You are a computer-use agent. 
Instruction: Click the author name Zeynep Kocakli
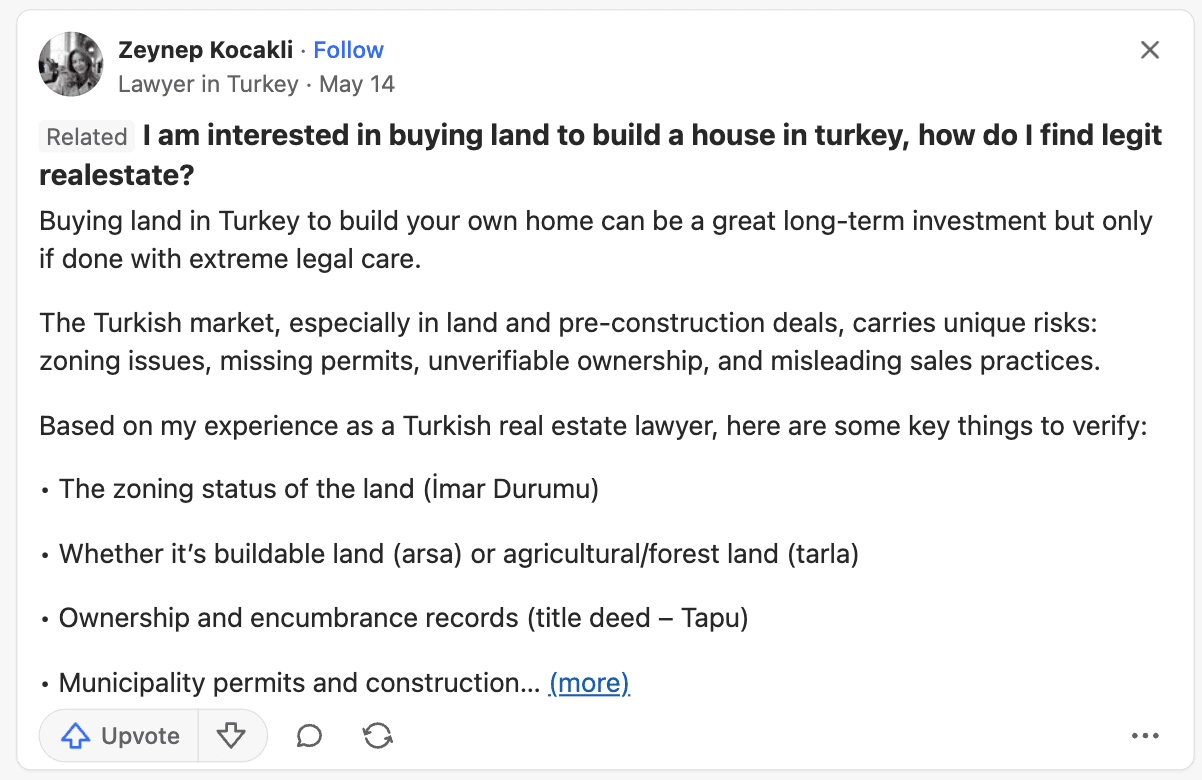(x=205, y=50)
